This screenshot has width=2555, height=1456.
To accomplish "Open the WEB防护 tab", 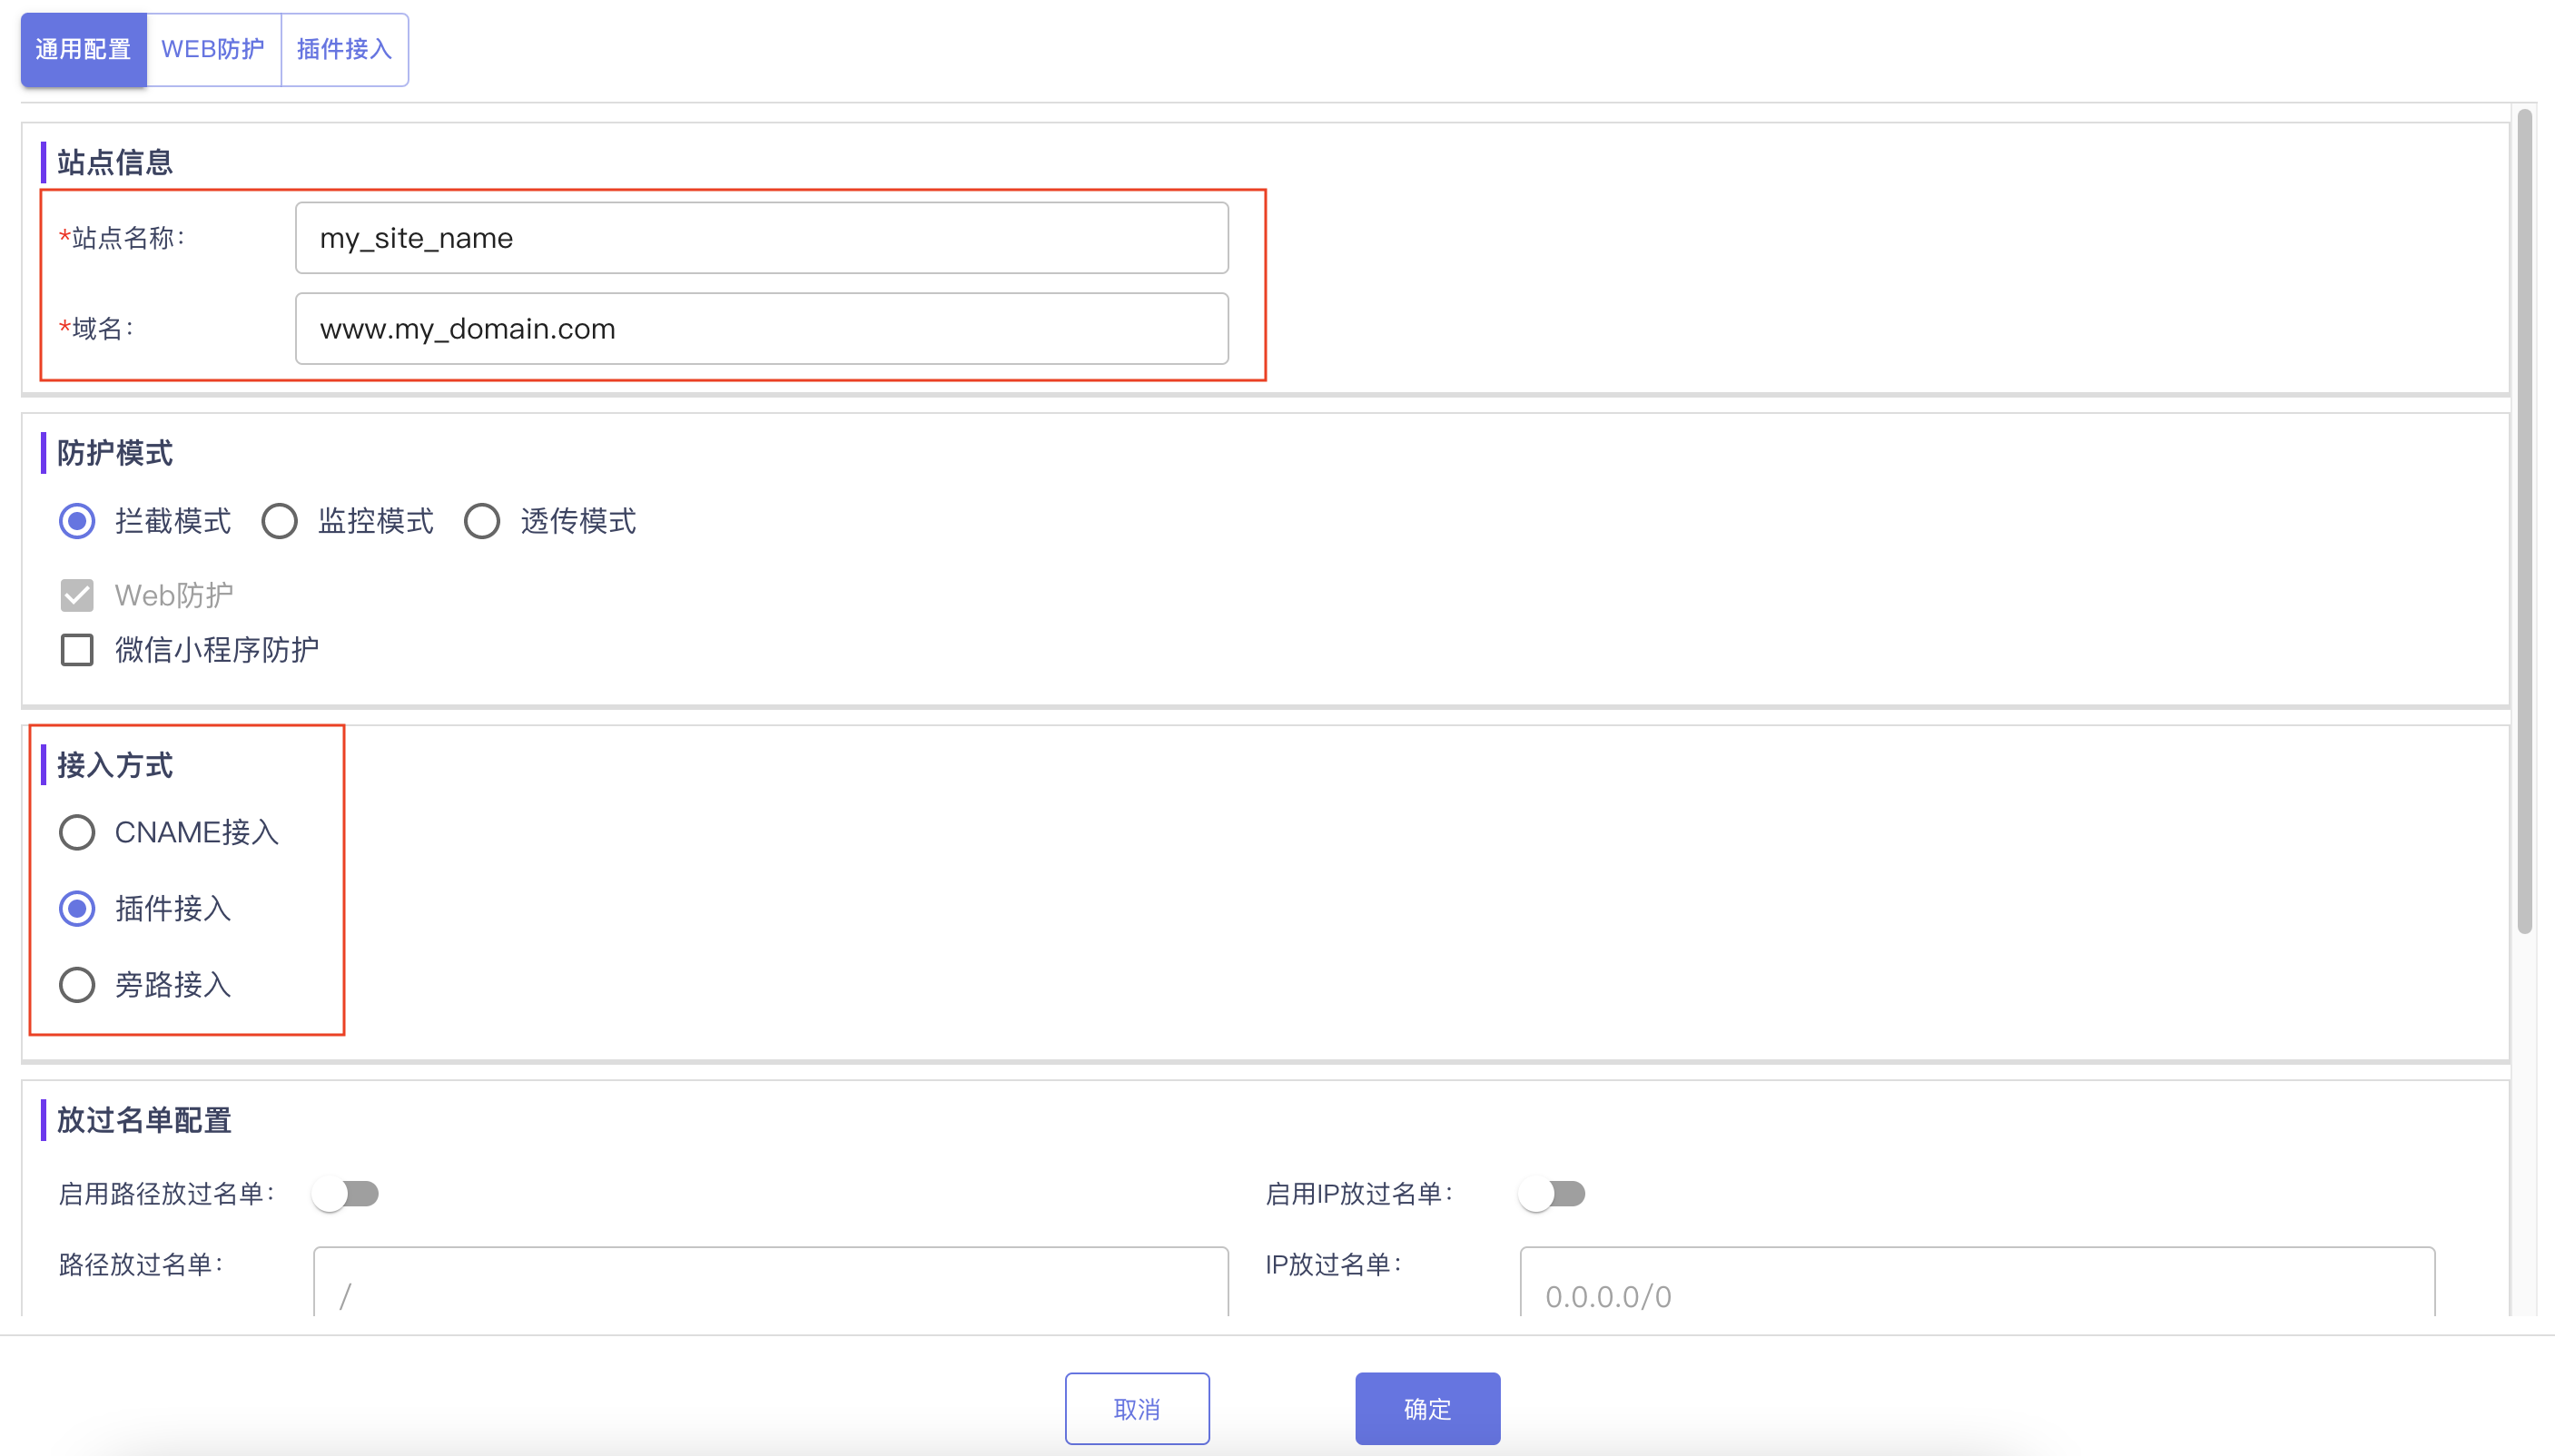I will (x=213, y=49).
